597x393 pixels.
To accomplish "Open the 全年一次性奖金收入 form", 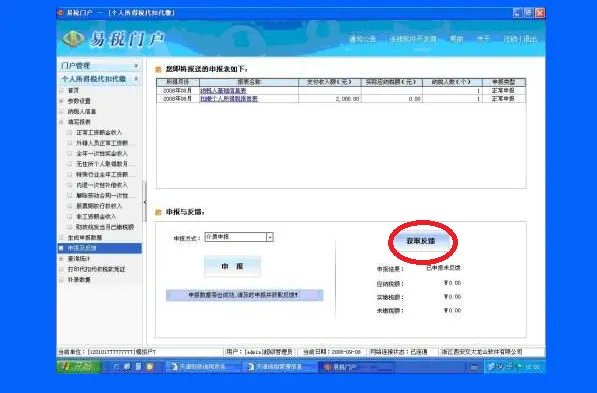I will pos(101,153).
